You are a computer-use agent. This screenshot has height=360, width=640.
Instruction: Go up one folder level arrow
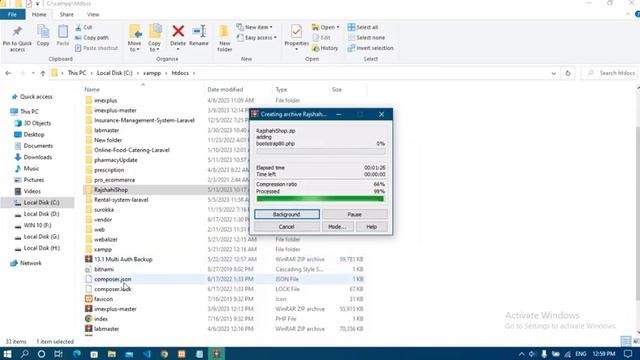[x=43, y=73]
